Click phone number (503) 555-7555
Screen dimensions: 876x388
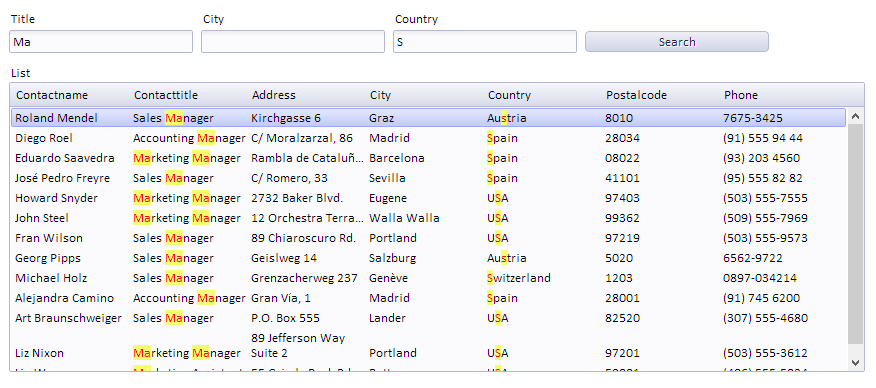tap(765, 198)
